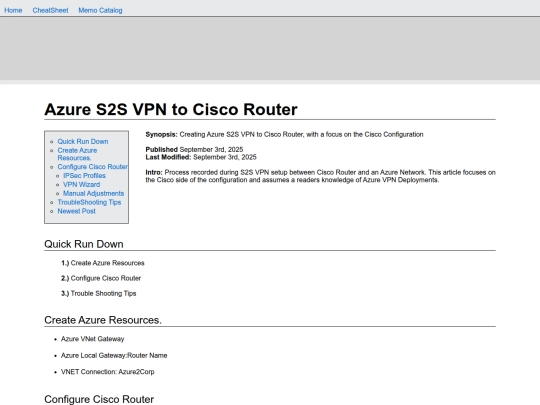The width and height of the screenshot is (540, 405).
Task: Click the VNET Connection: Azure2Corp bullet
Action: (107, 372)
